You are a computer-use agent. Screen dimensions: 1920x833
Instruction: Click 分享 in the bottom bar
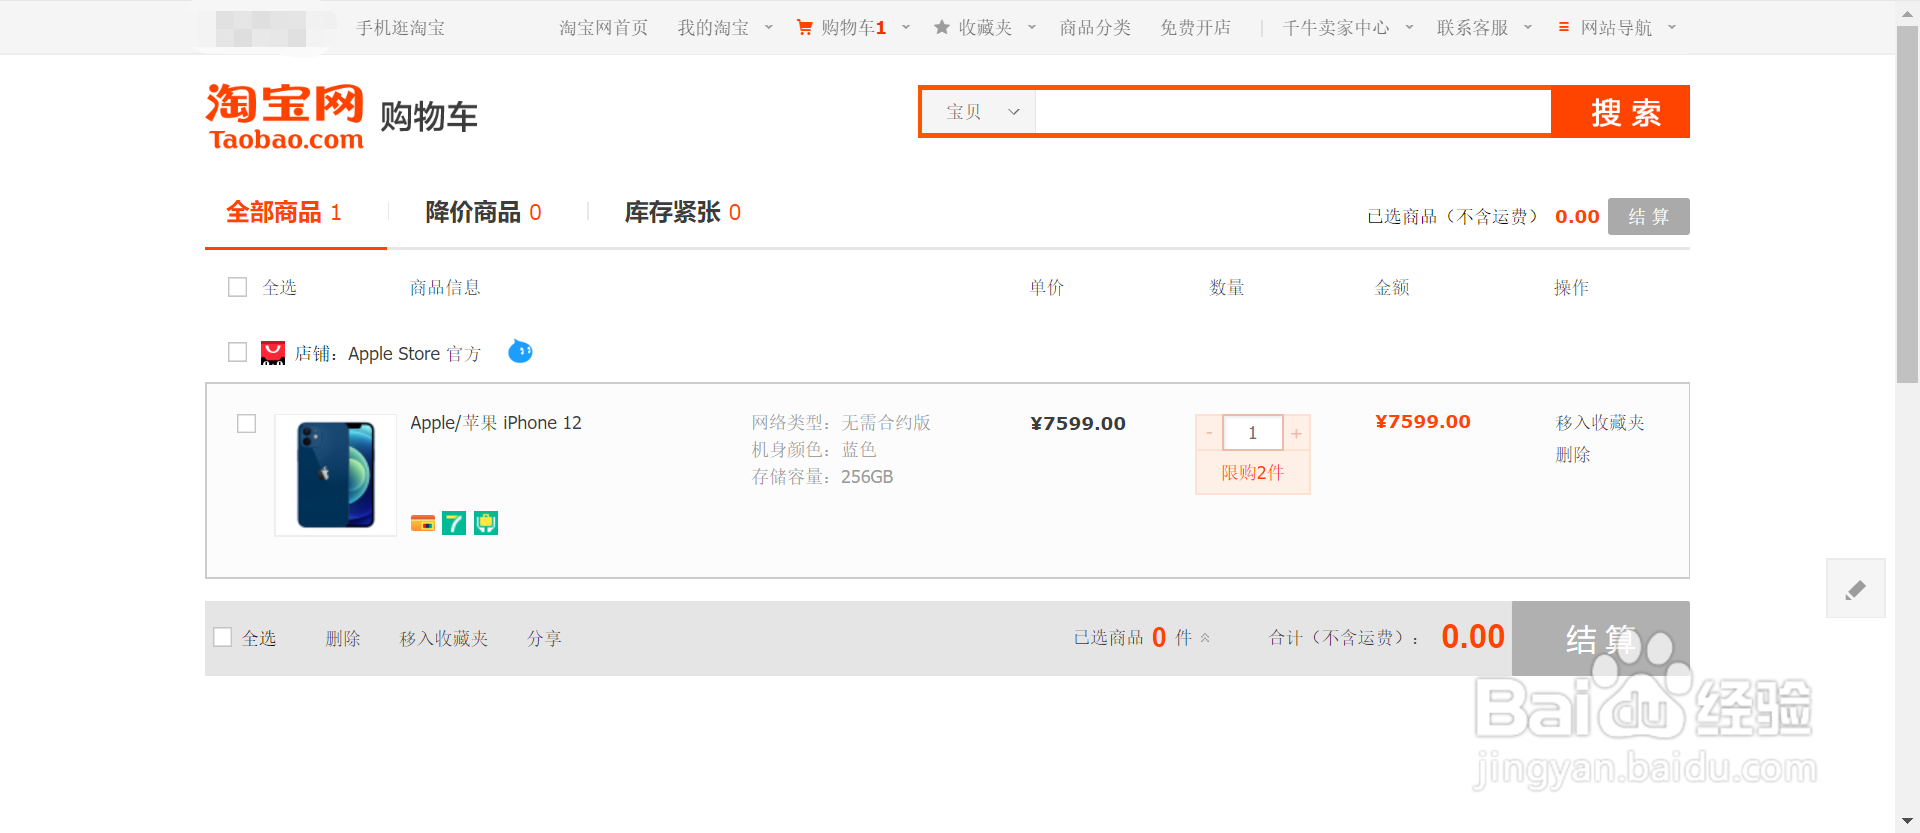tap(544, 638)
